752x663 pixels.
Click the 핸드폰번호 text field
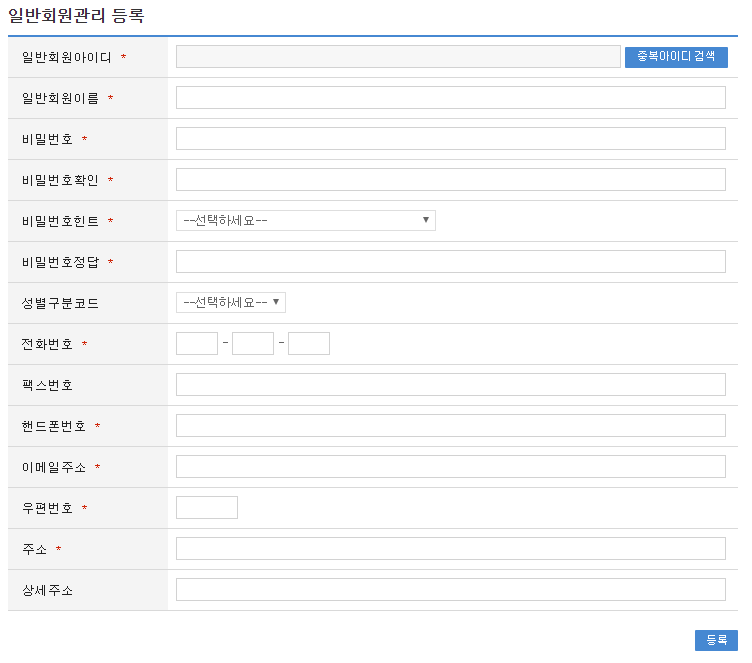pyautogui.click(x=450, y=426)
